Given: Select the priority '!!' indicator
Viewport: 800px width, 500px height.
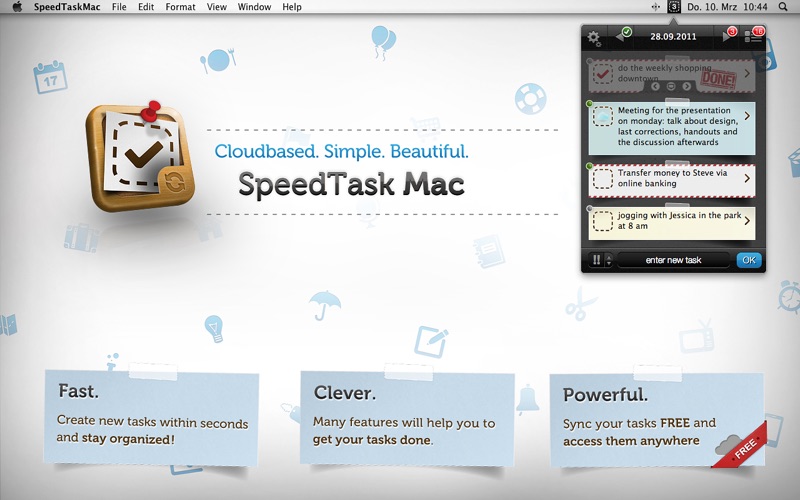Looking at the screenshot, I should 596,260.
